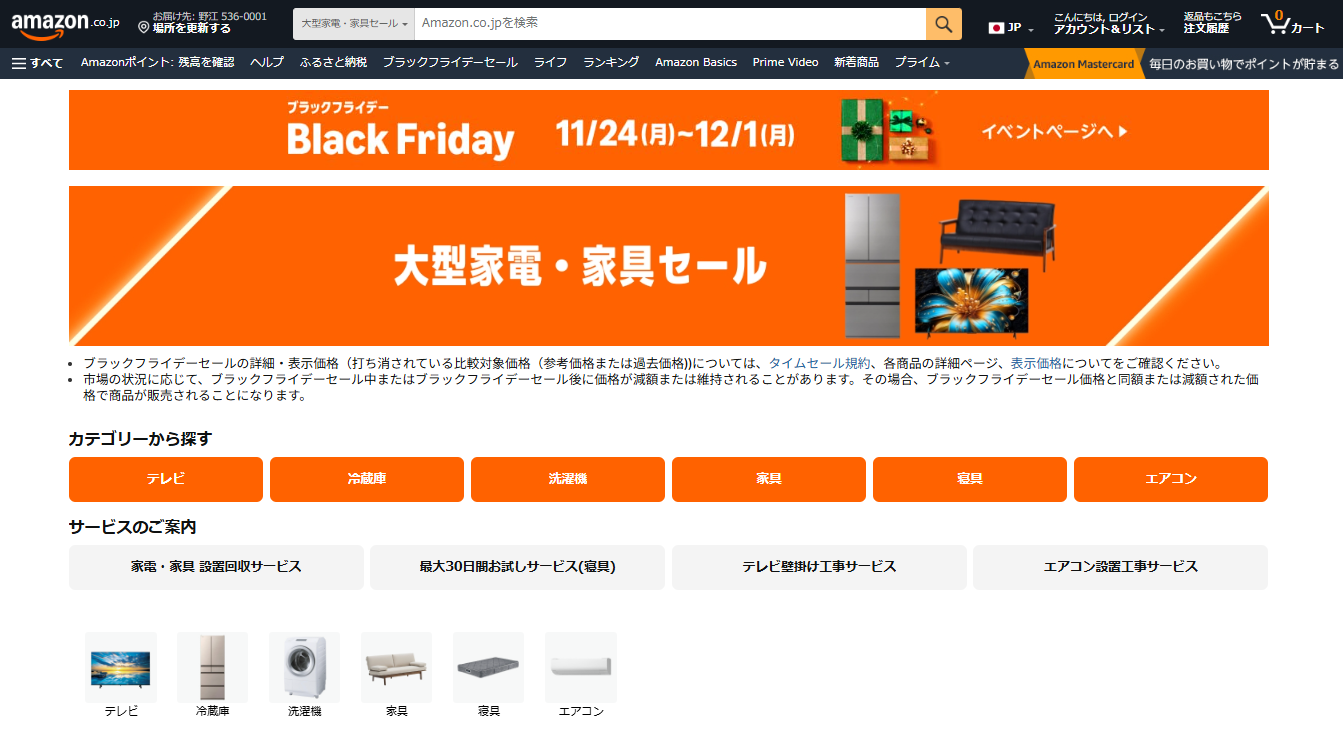Viewport: 1343px width, 732px height.
Task: Open the shopping cart icon
Action: (1292, 24)
